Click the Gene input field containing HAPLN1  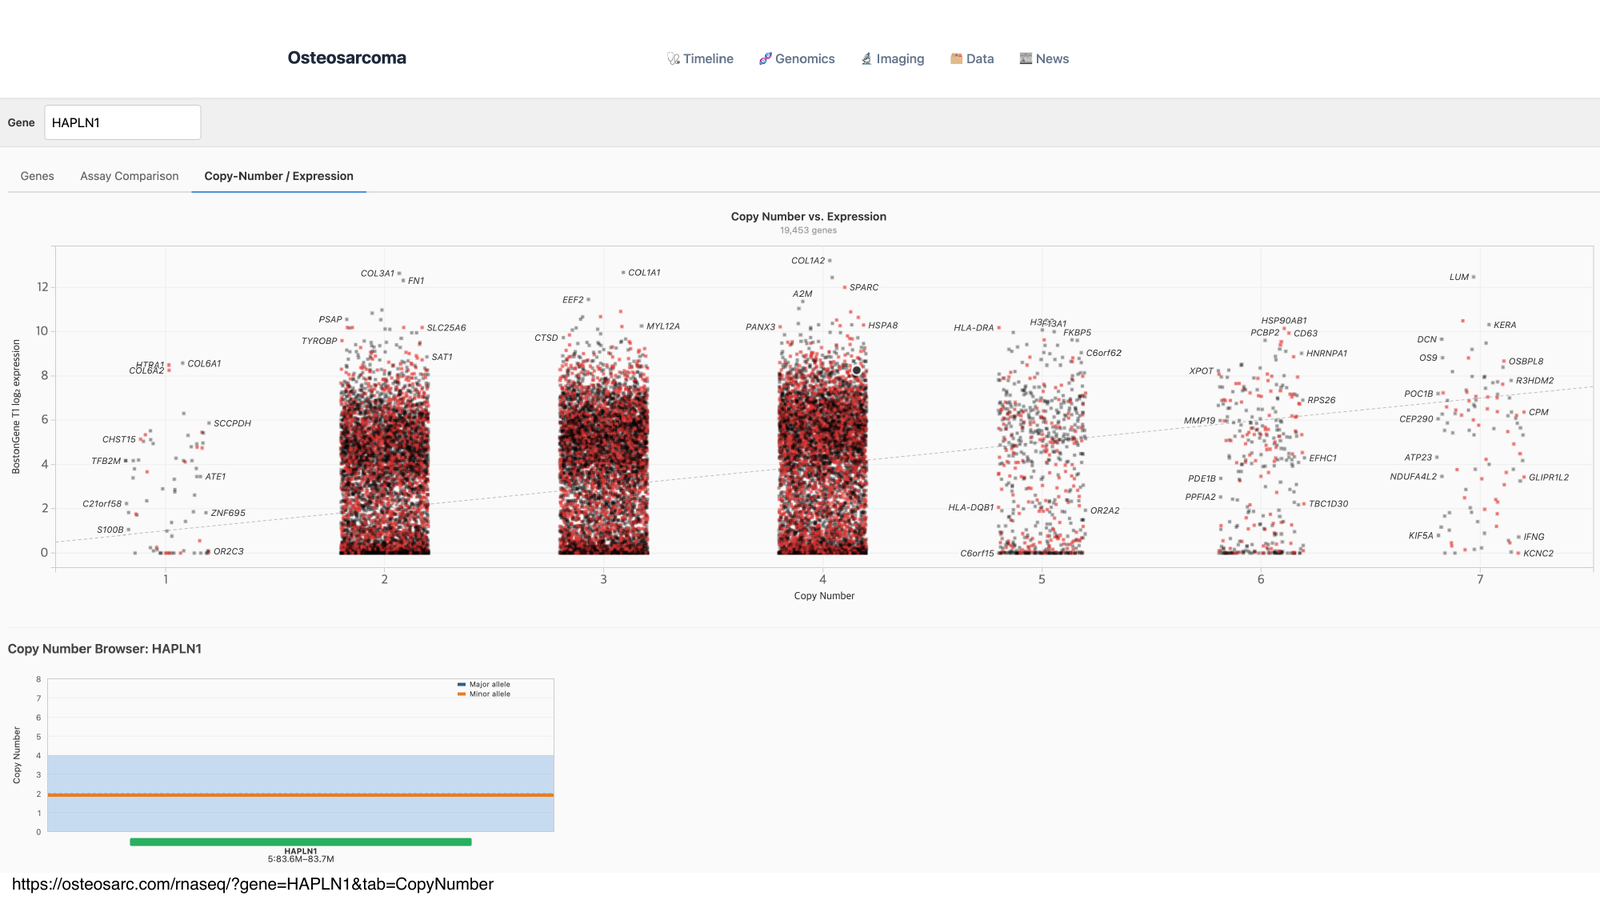click(x=122, y=122)
